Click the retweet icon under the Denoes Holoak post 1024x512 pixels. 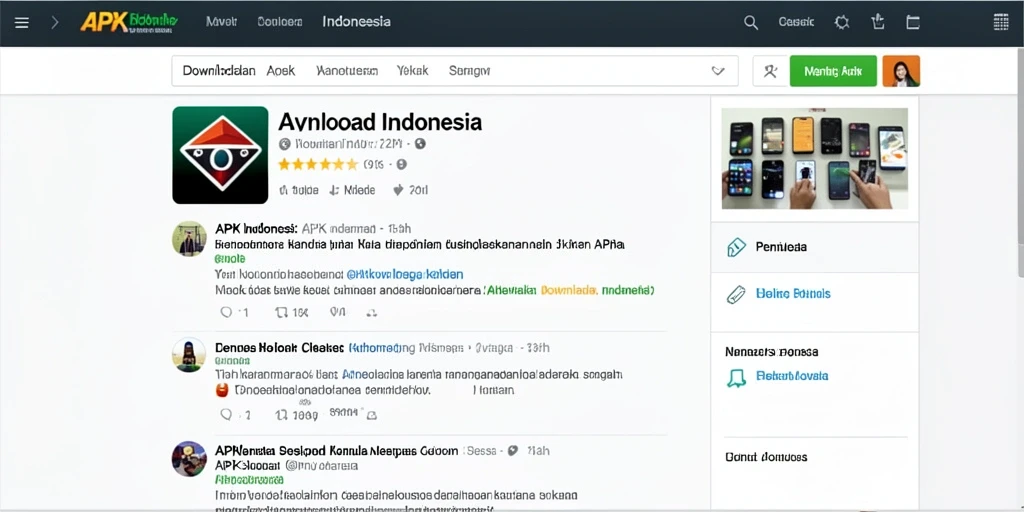coord(281,414)
